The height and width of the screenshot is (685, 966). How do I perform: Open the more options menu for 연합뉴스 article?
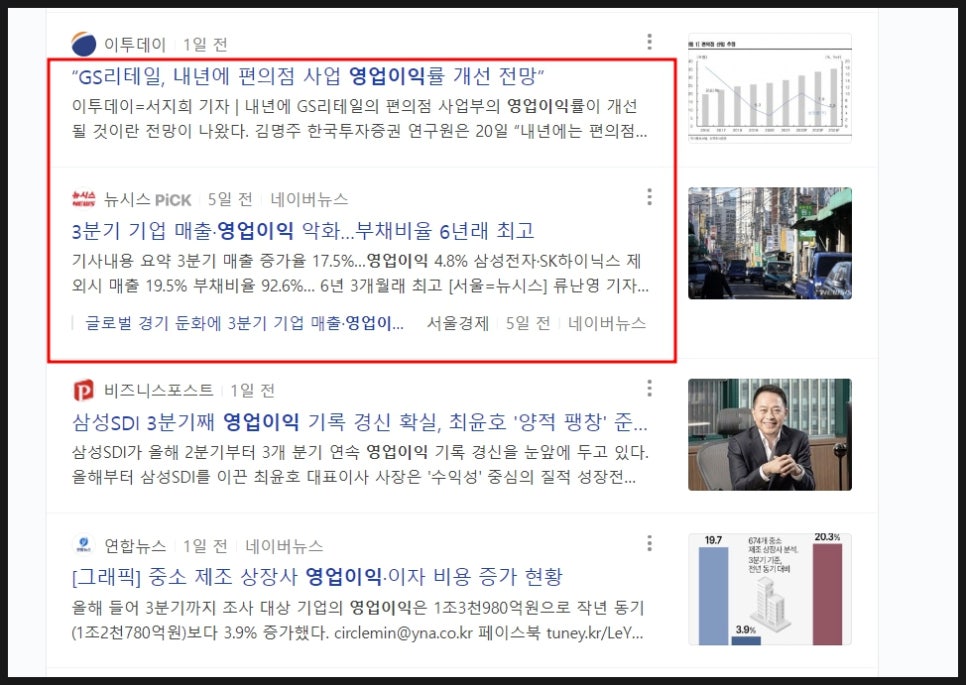pyautogui.click(x=649, y=543)
